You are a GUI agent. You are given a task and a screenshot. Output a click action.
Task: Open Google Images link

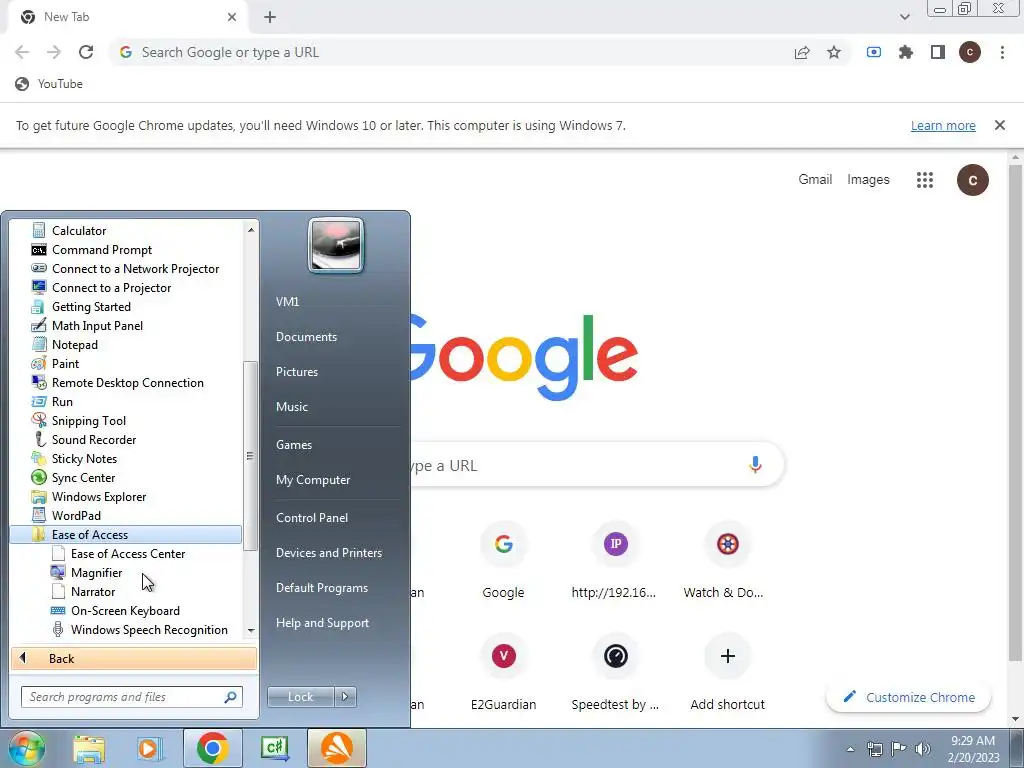click(x=868, y=179)
